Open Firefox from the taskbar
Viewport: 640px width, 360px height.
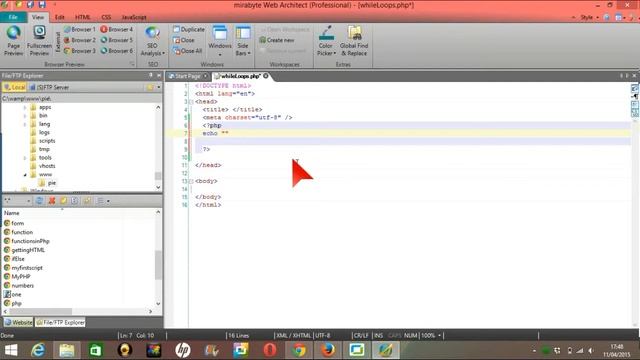pos(328,350)
